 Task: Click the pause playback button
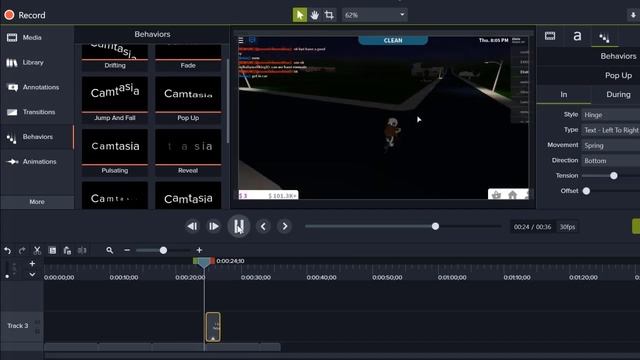pyautogui.click(x=239, y=226)
